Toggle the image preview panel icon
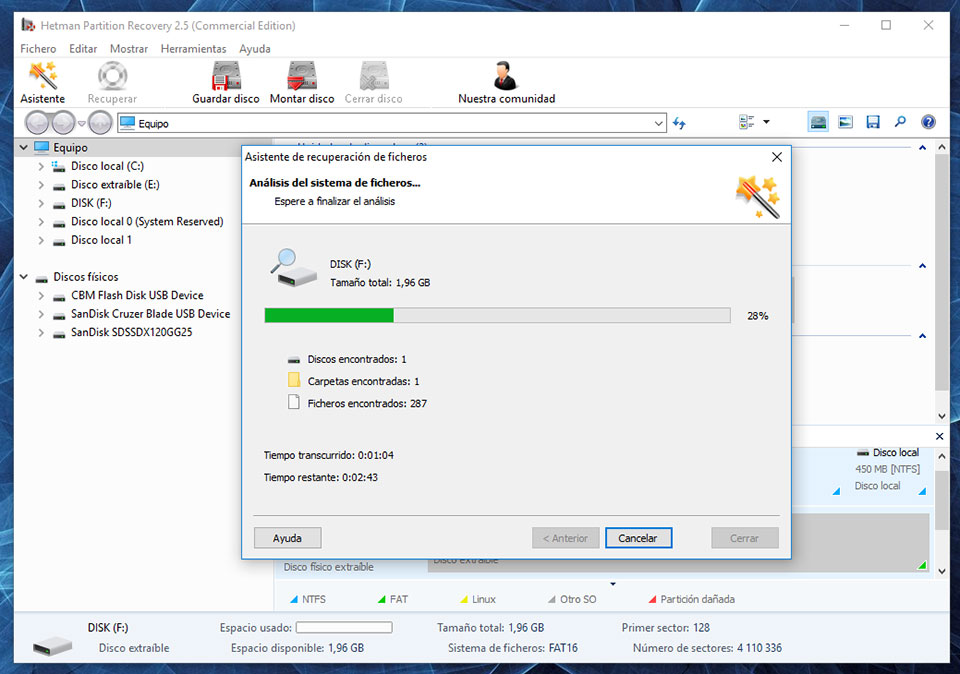This screenshot has height=674, width=960. [x=846, y=122]
